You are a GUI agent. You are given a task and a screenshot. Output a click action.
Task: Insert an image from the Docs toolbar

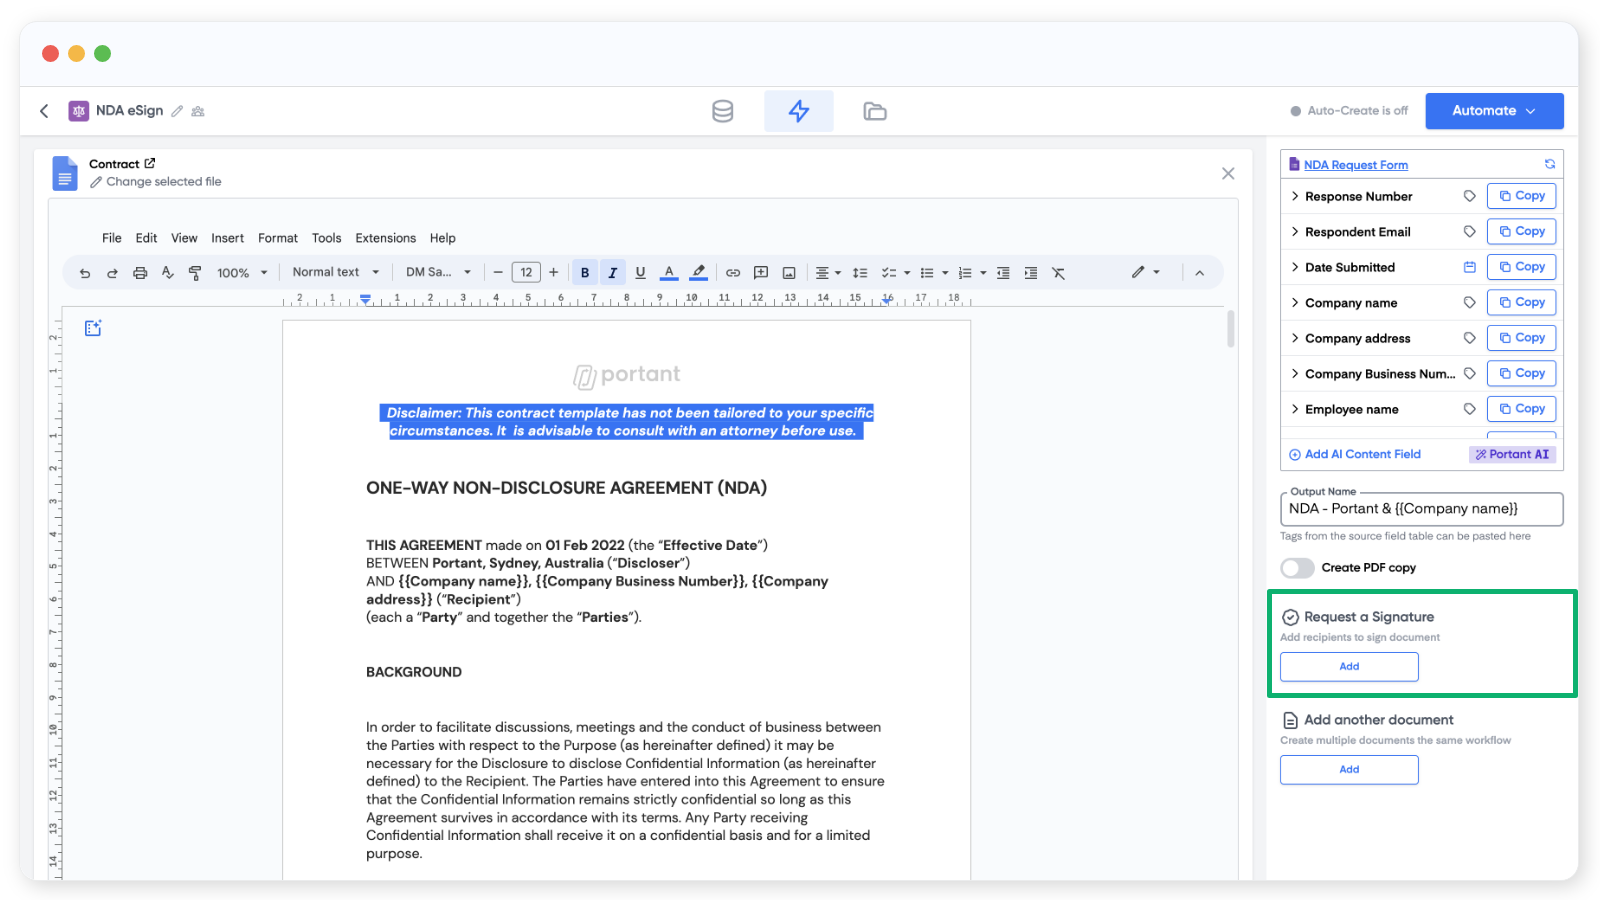(x=790, y=271)
